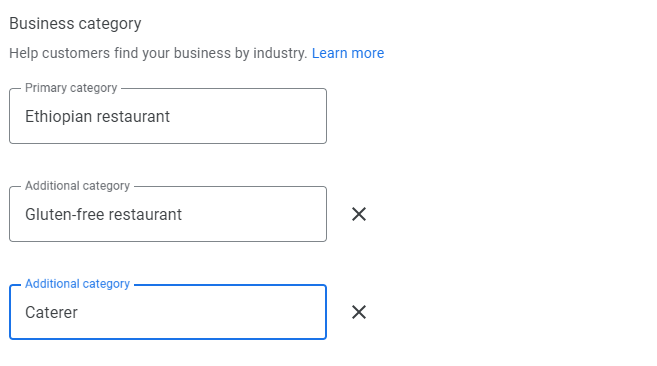Open the Learn more link
The width and height of the screenshot is (657, 366).
coord(348,53)
